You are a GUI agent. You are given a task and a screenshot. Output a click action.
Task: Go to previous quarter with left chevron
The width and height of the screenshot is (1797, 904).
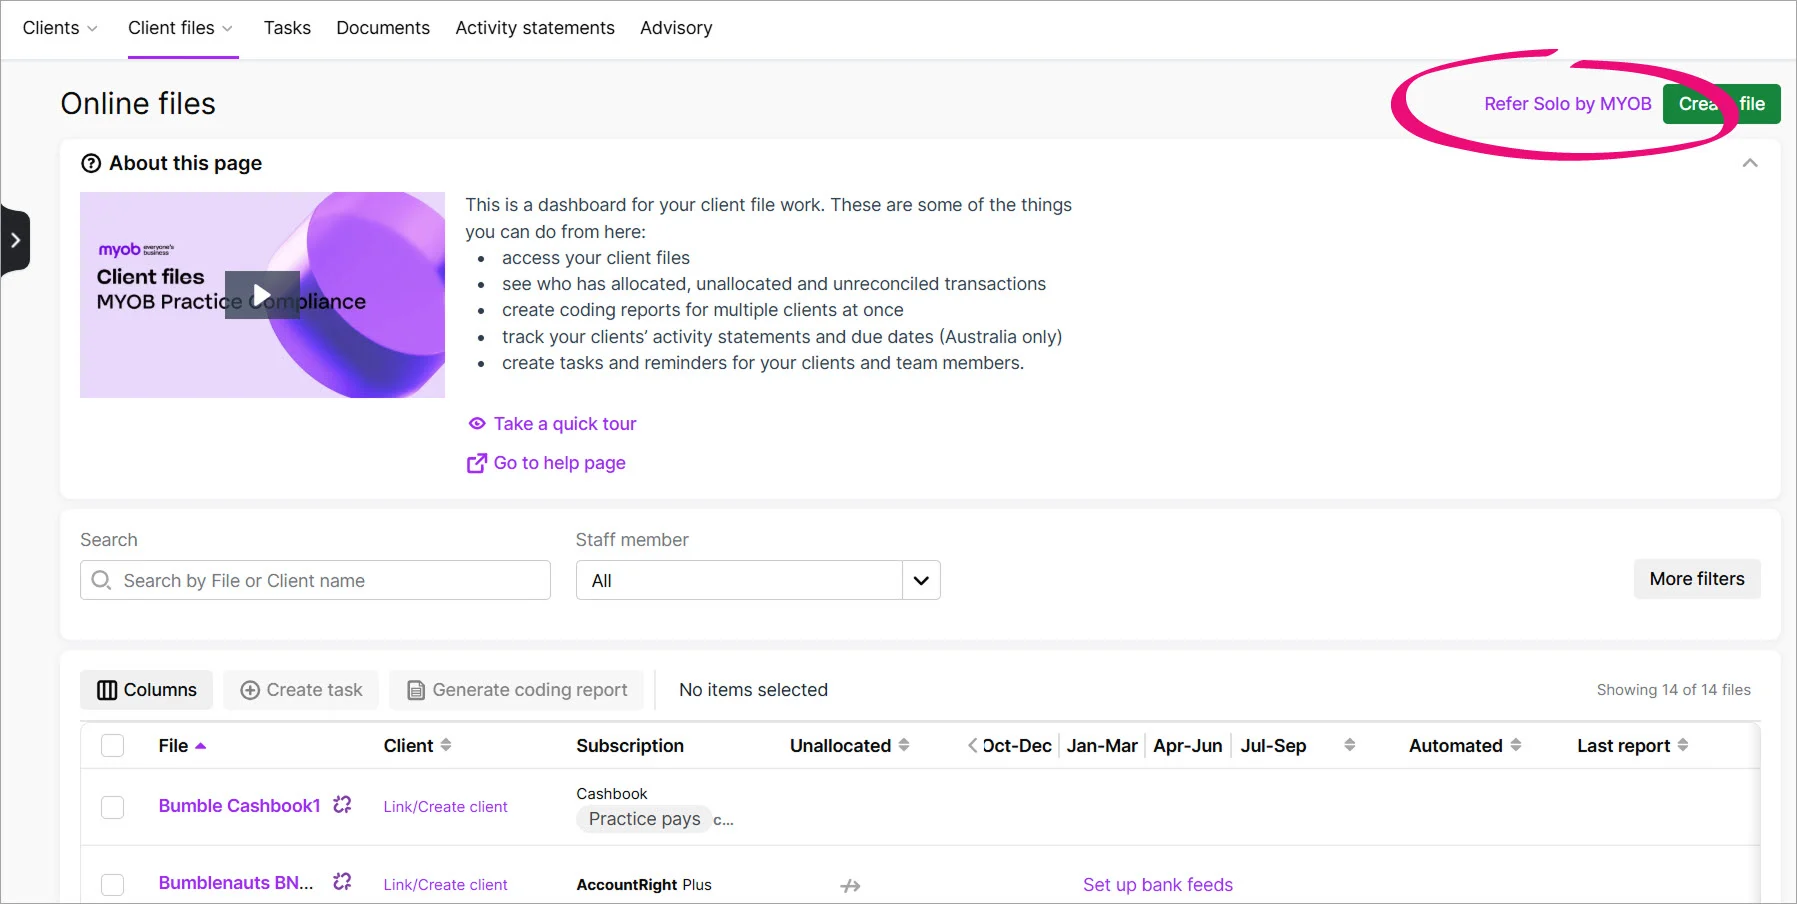click(972, 745)
